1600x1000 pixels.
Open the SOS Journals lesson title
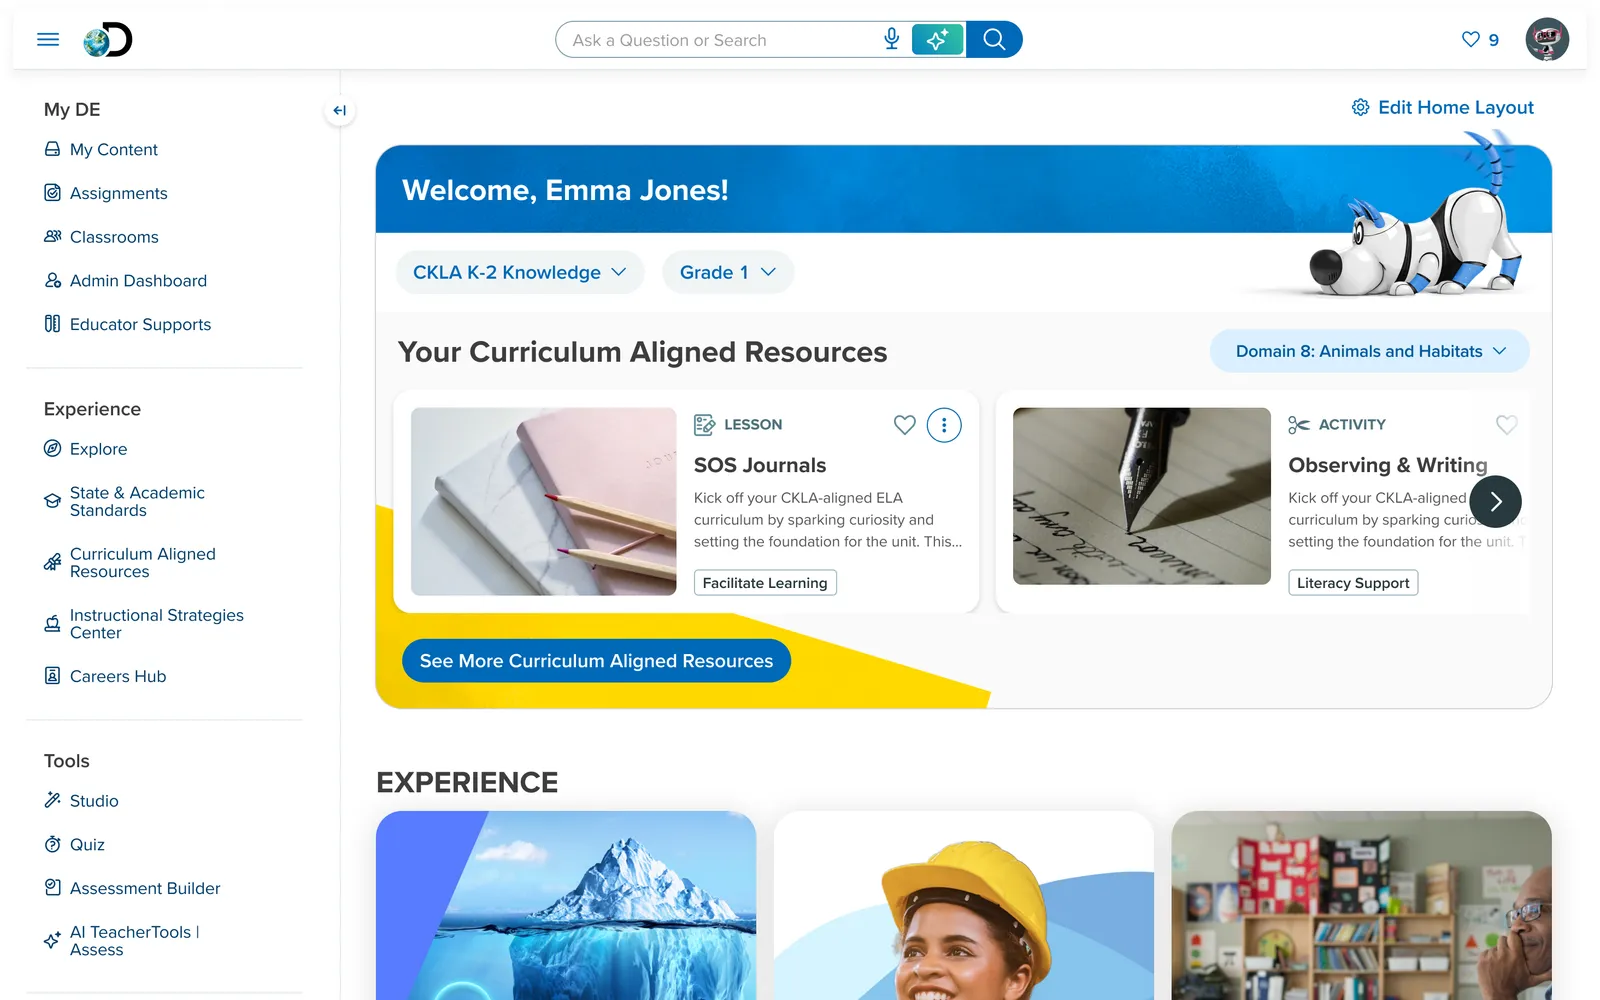(760, 465)
